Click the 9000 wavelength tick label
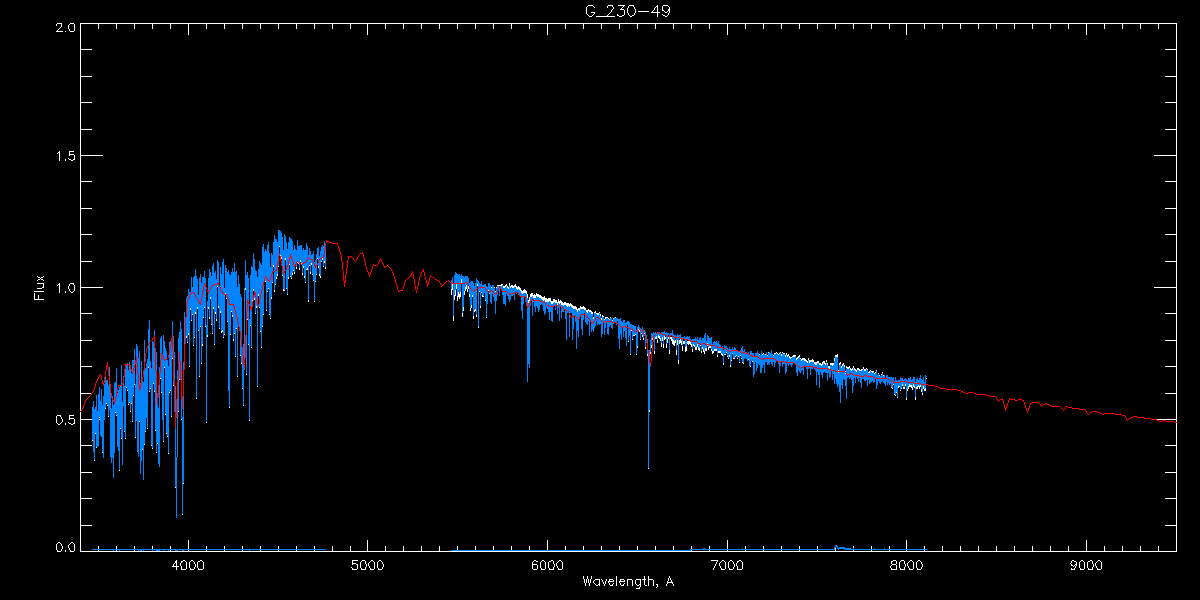Viewport: 1200px width, 600px height. point(1087,565)
